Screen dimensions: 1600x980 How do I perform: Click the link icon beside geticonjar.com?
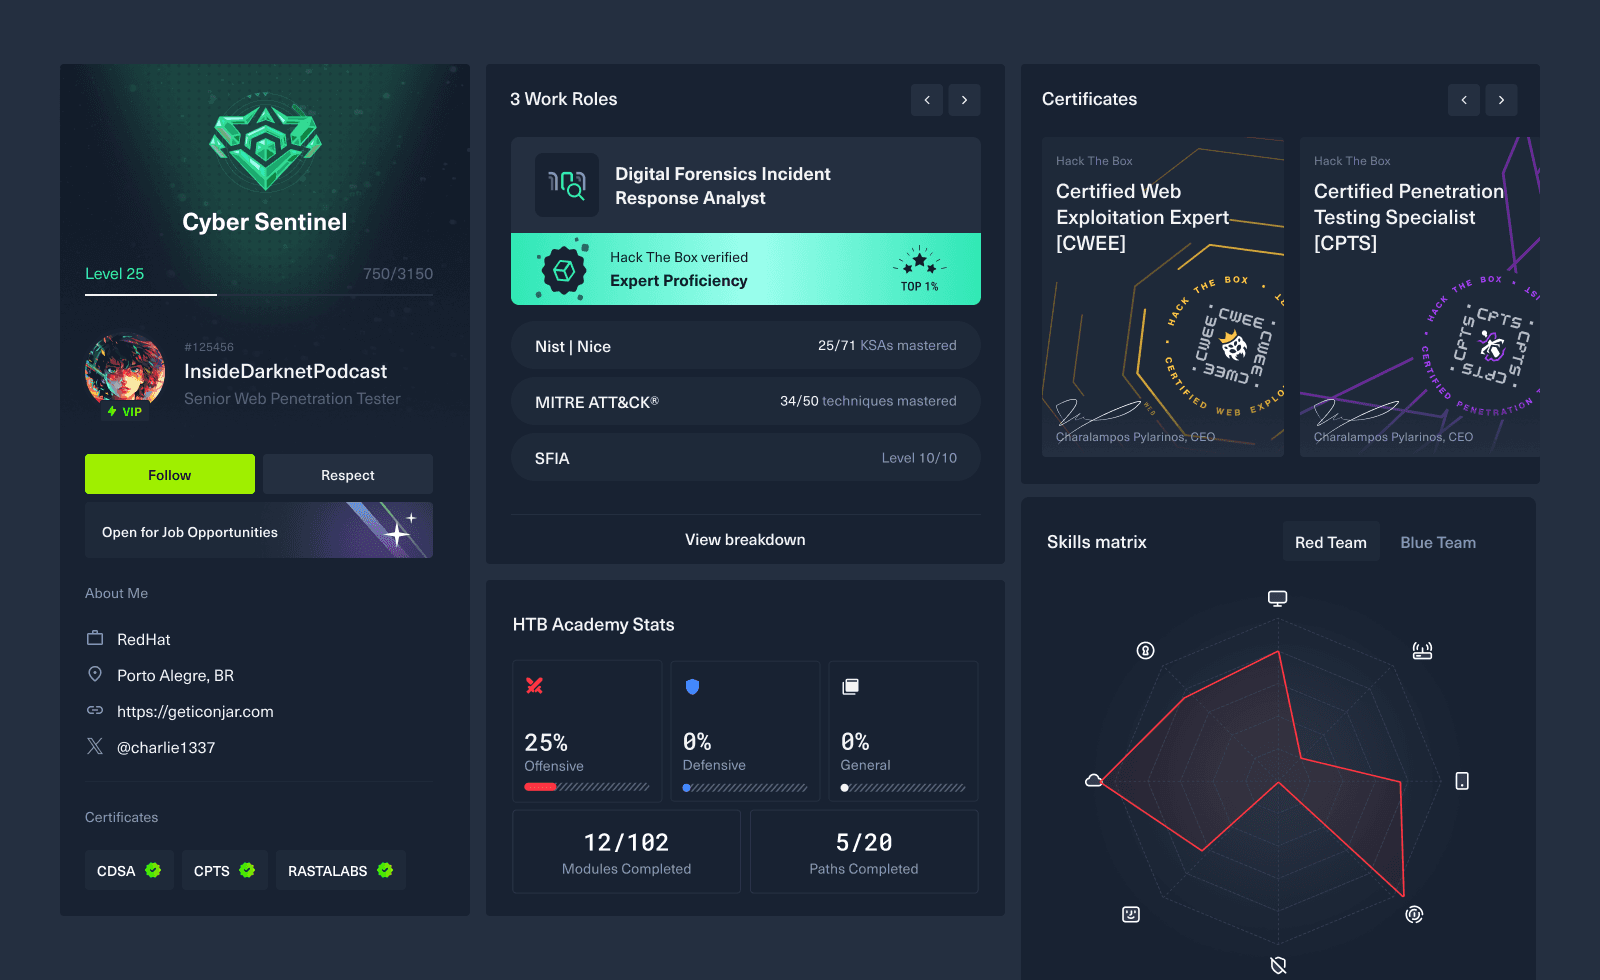point(95,710)
